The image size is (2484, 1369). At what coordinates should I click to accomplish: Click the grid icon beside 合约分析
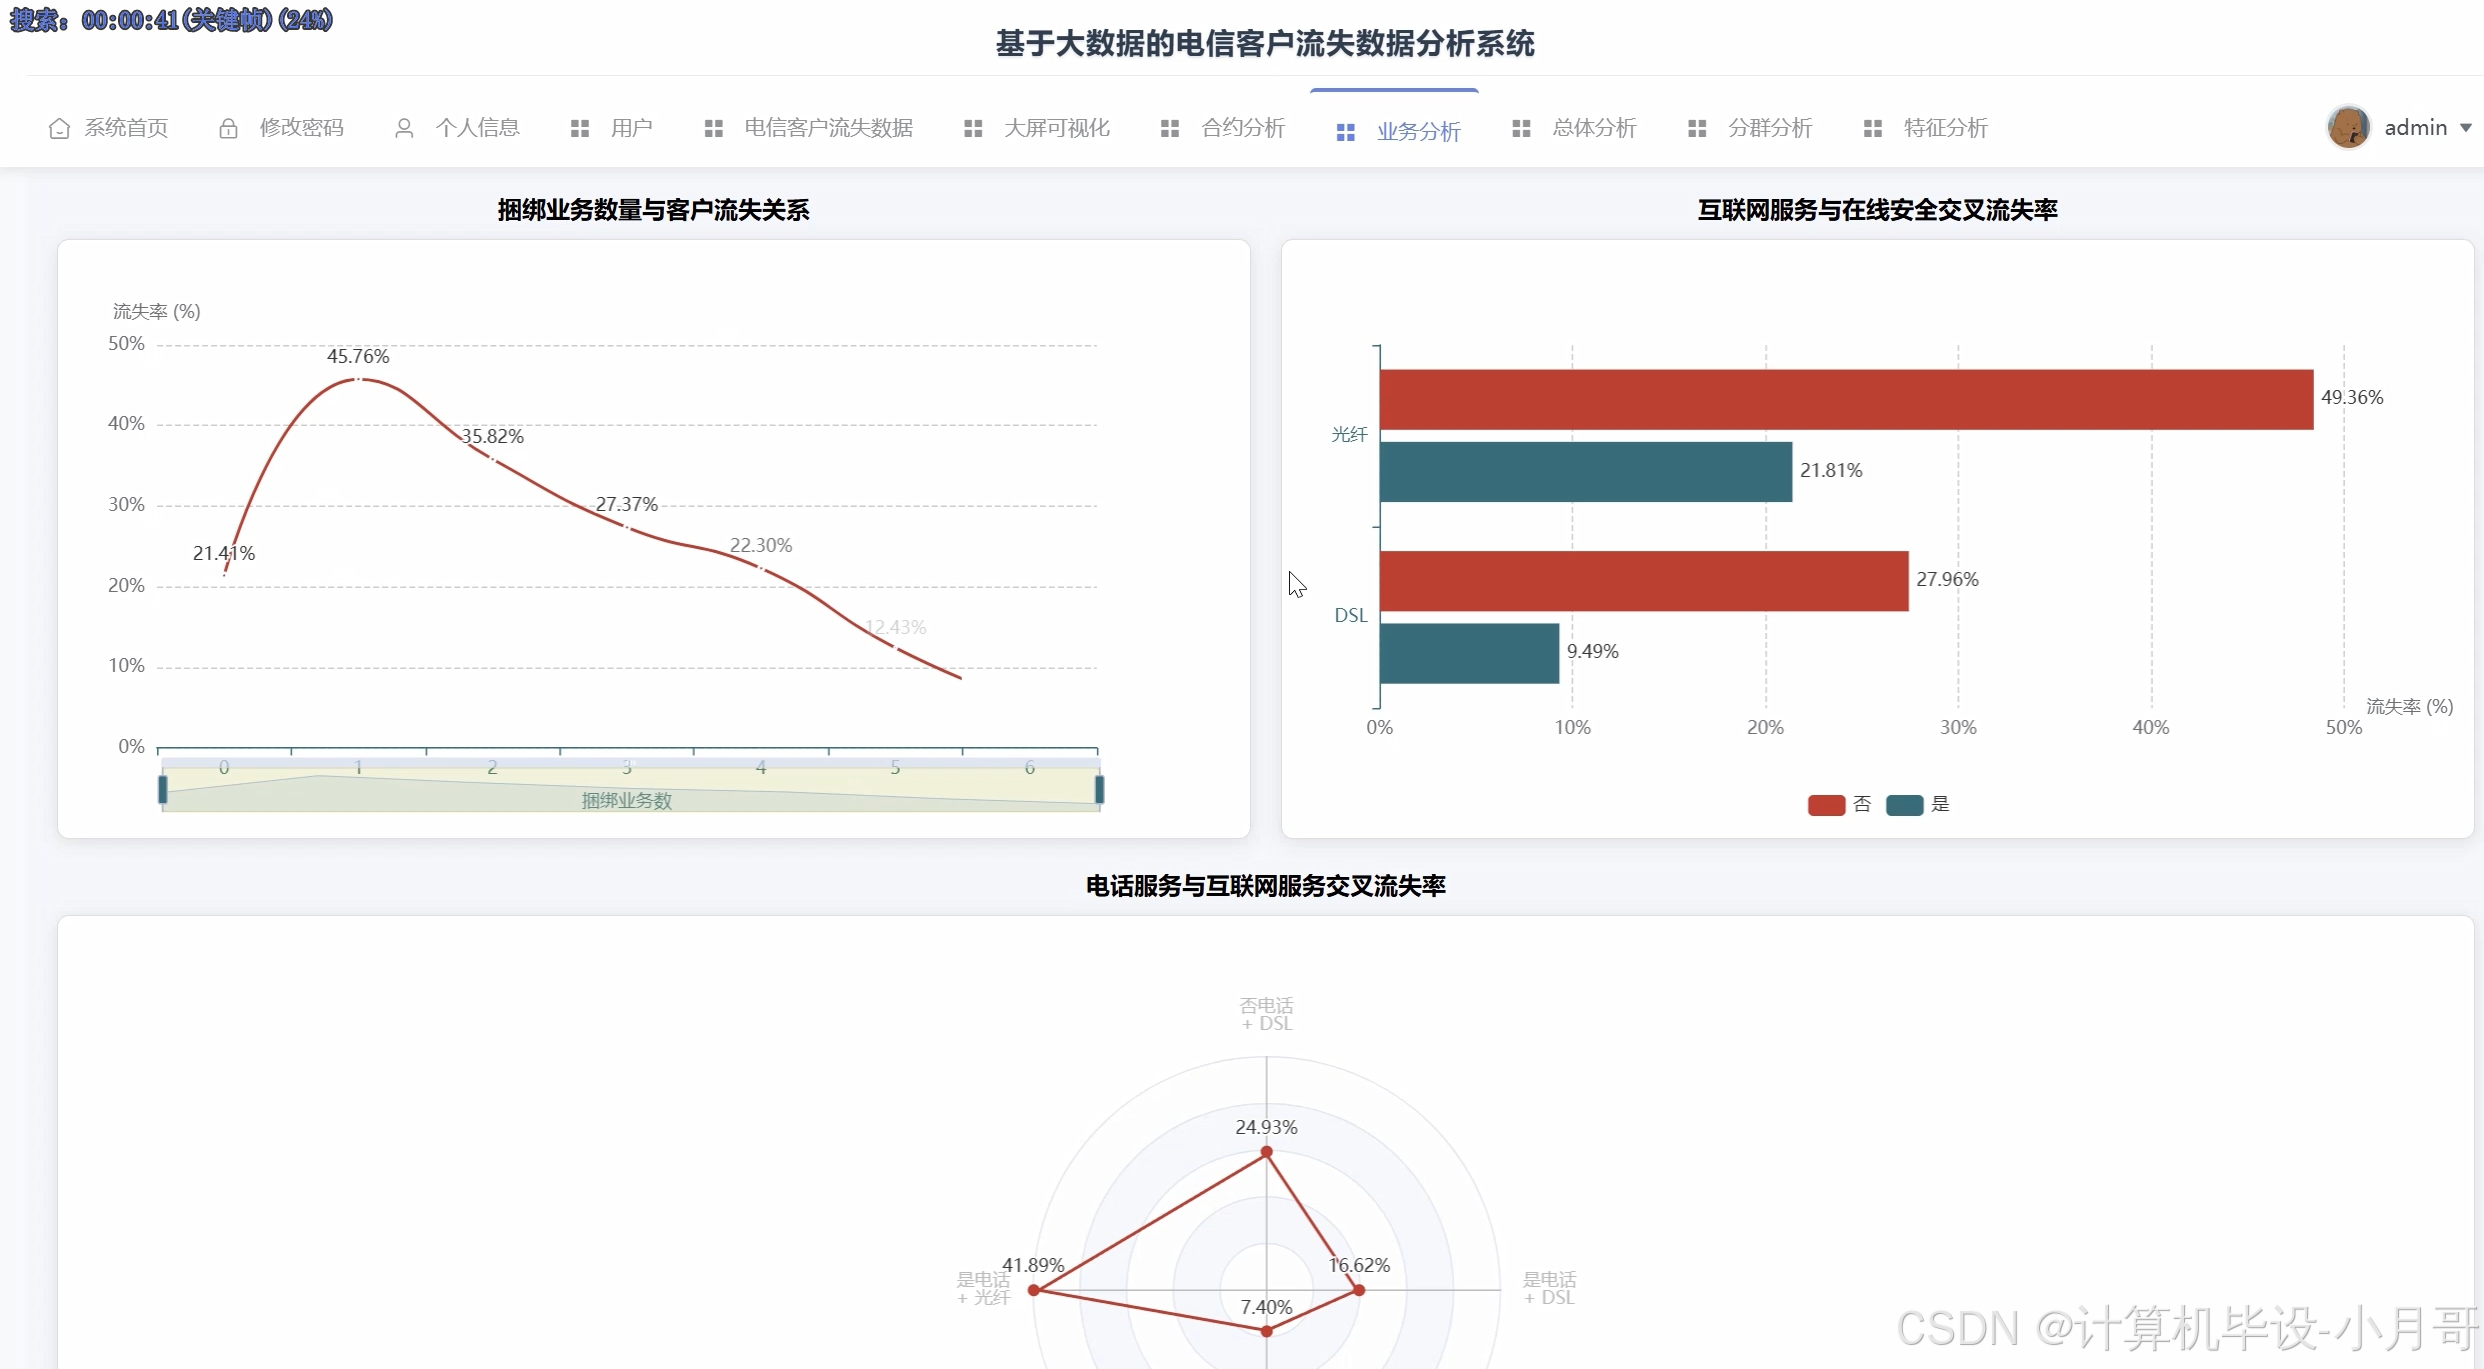1169,128
